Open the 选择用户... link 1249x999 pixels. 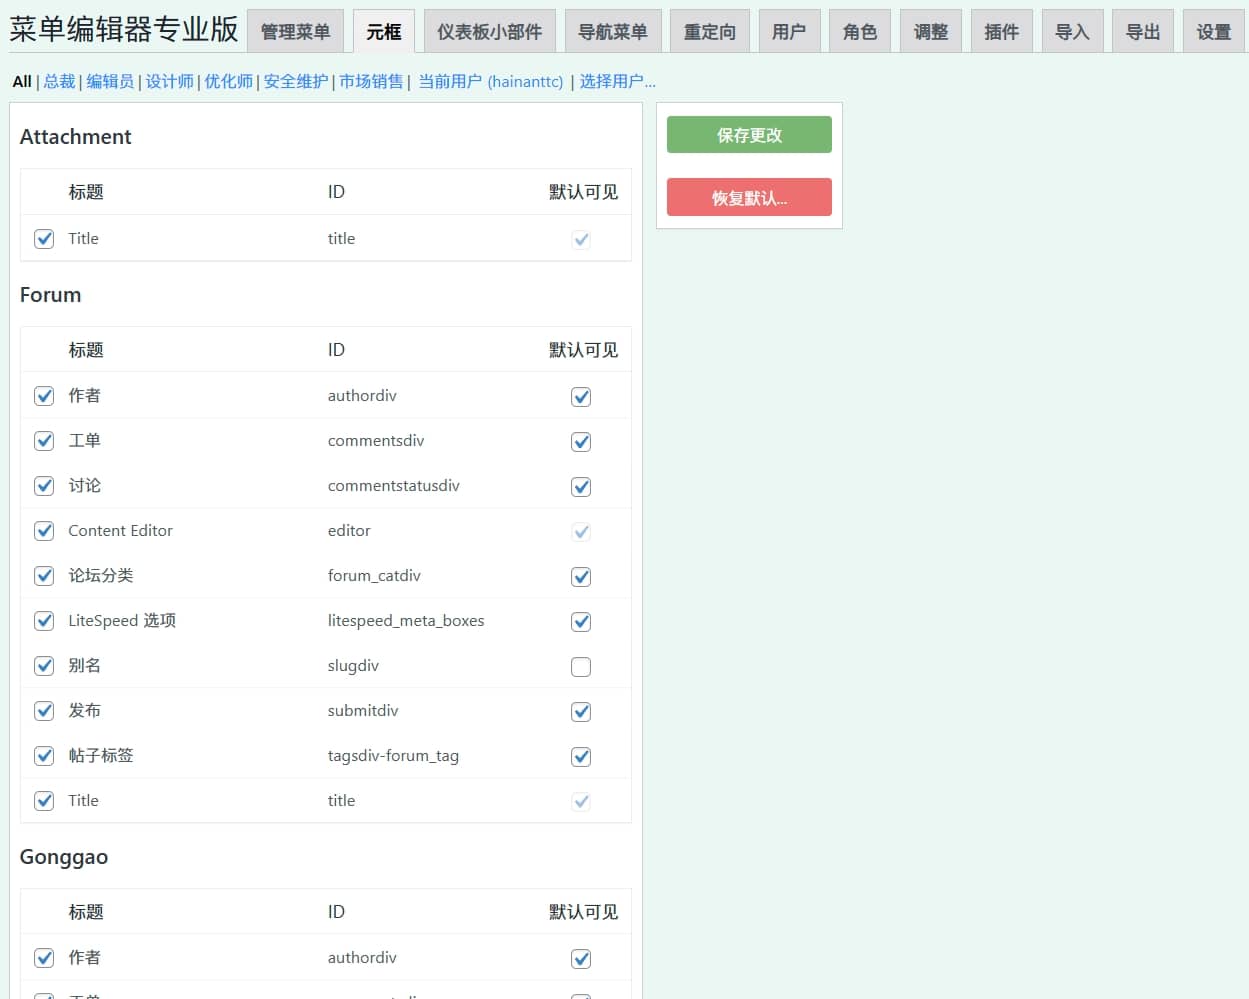[617, 82]
